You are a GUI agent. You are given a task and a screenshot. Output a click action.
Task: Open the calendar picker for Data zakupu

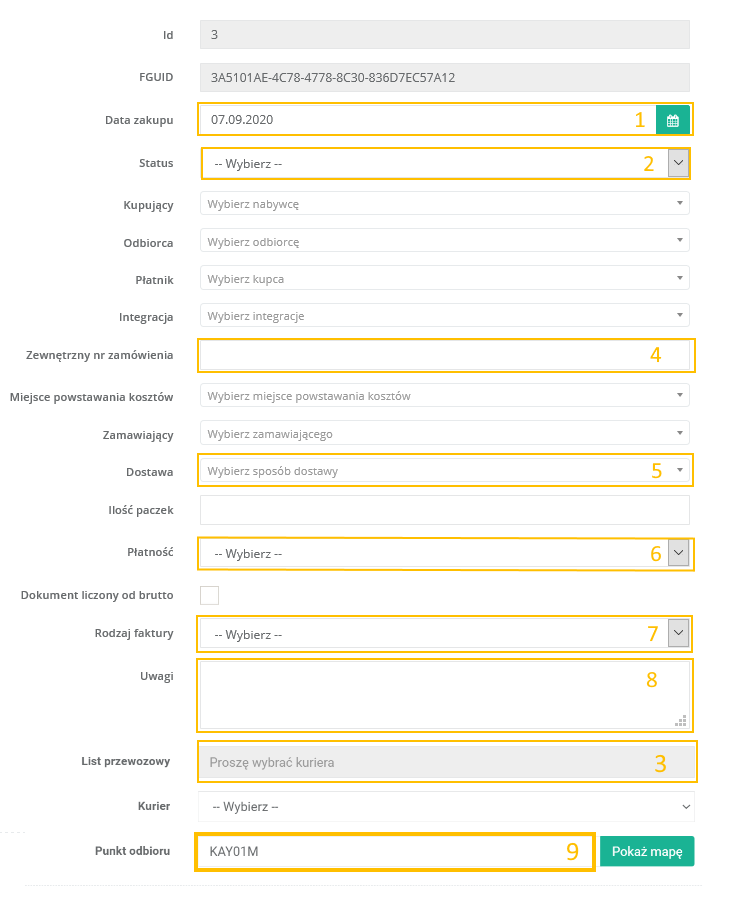tap(672, 120)
